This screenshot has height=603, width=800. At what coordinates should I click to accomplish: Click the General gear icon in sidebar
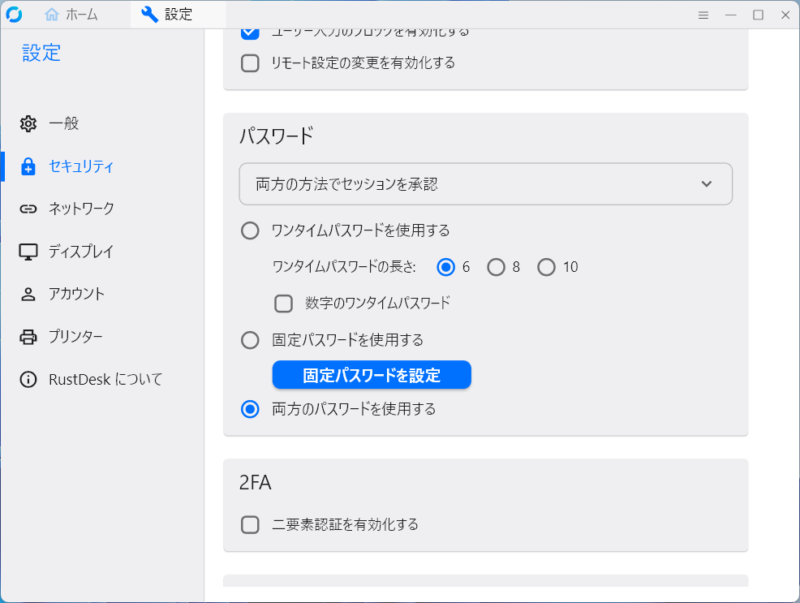(28, 124)
